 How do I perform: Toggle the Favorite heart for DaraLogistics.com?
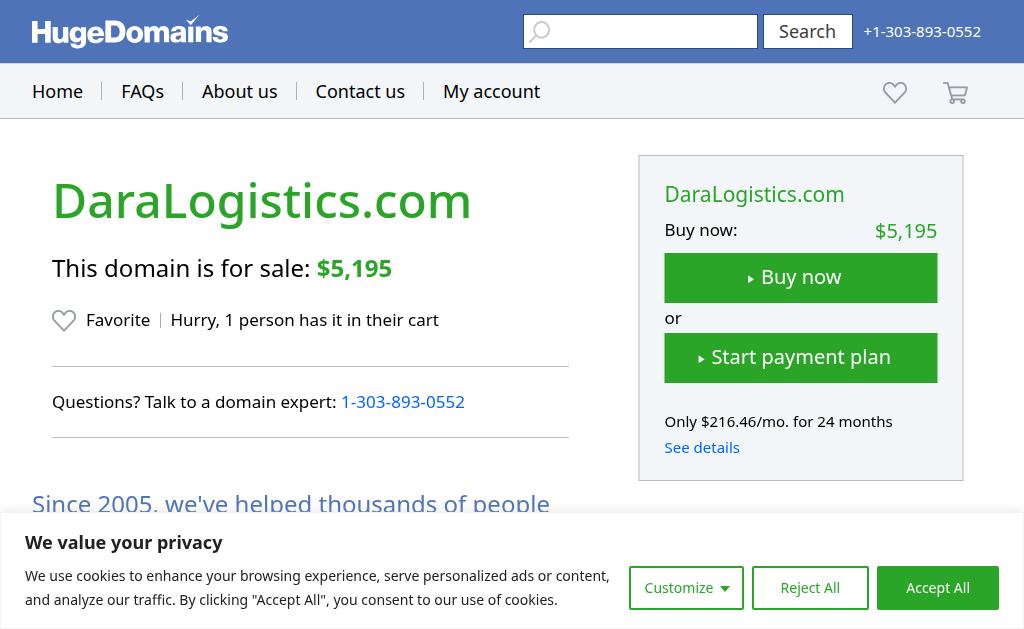coord(64,320)
